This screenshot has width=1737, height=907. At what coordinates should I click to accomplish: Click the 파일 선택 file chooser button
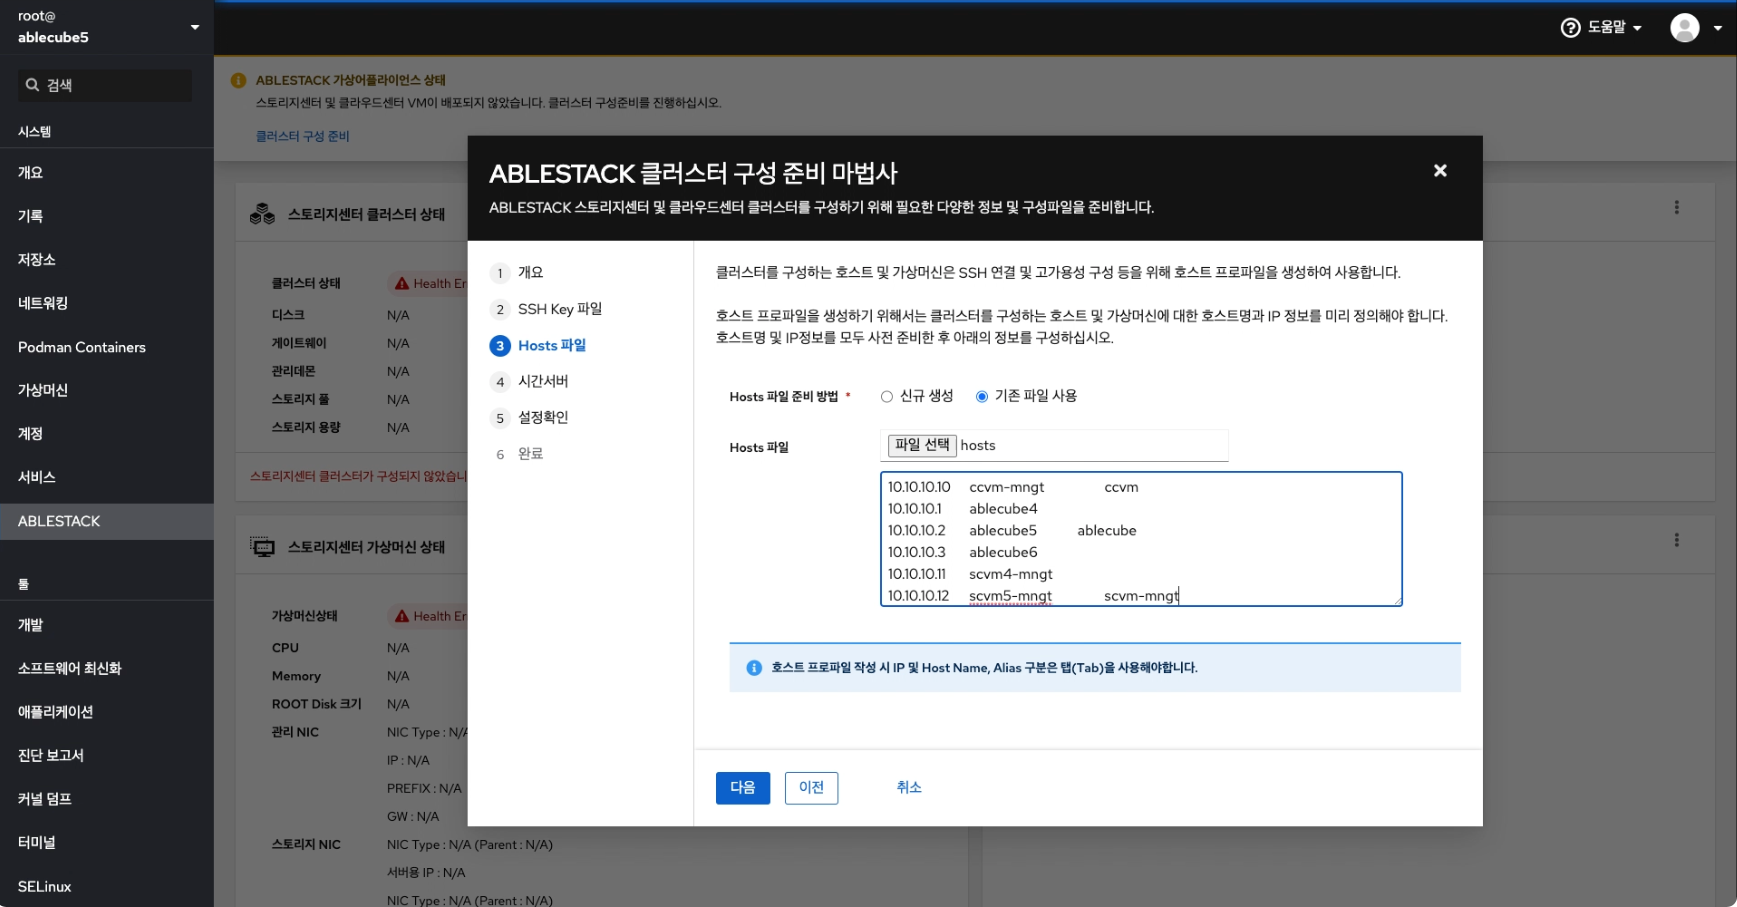coord(922,445)
